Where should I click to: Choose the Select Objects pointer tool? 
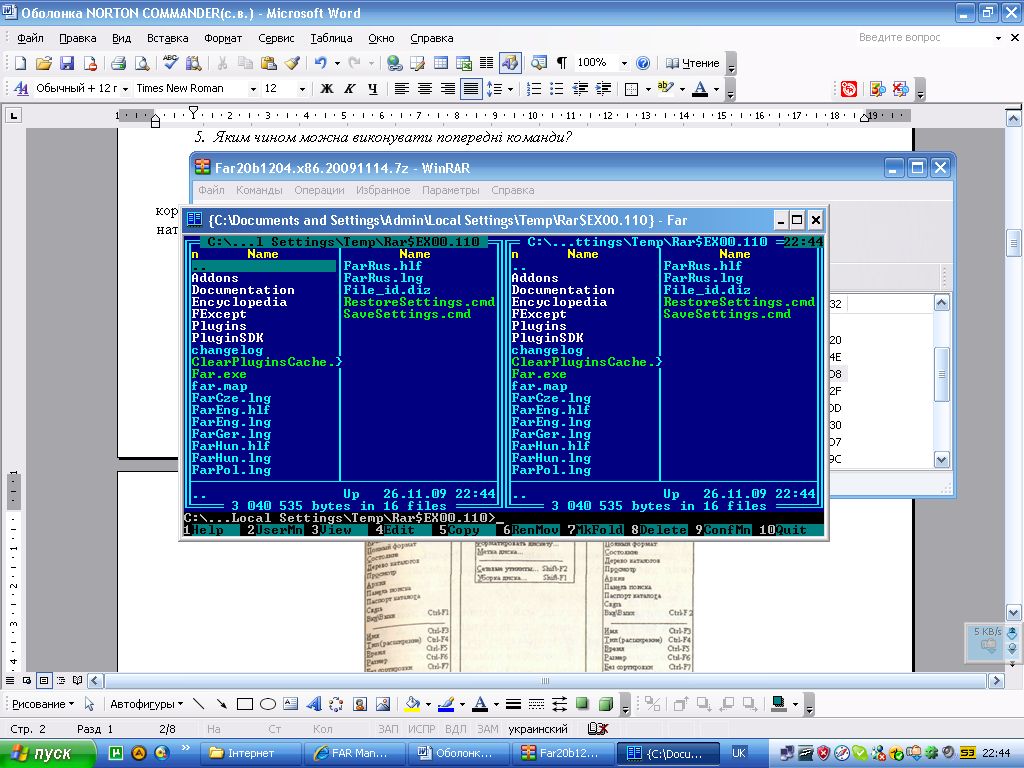pos(89,704)
